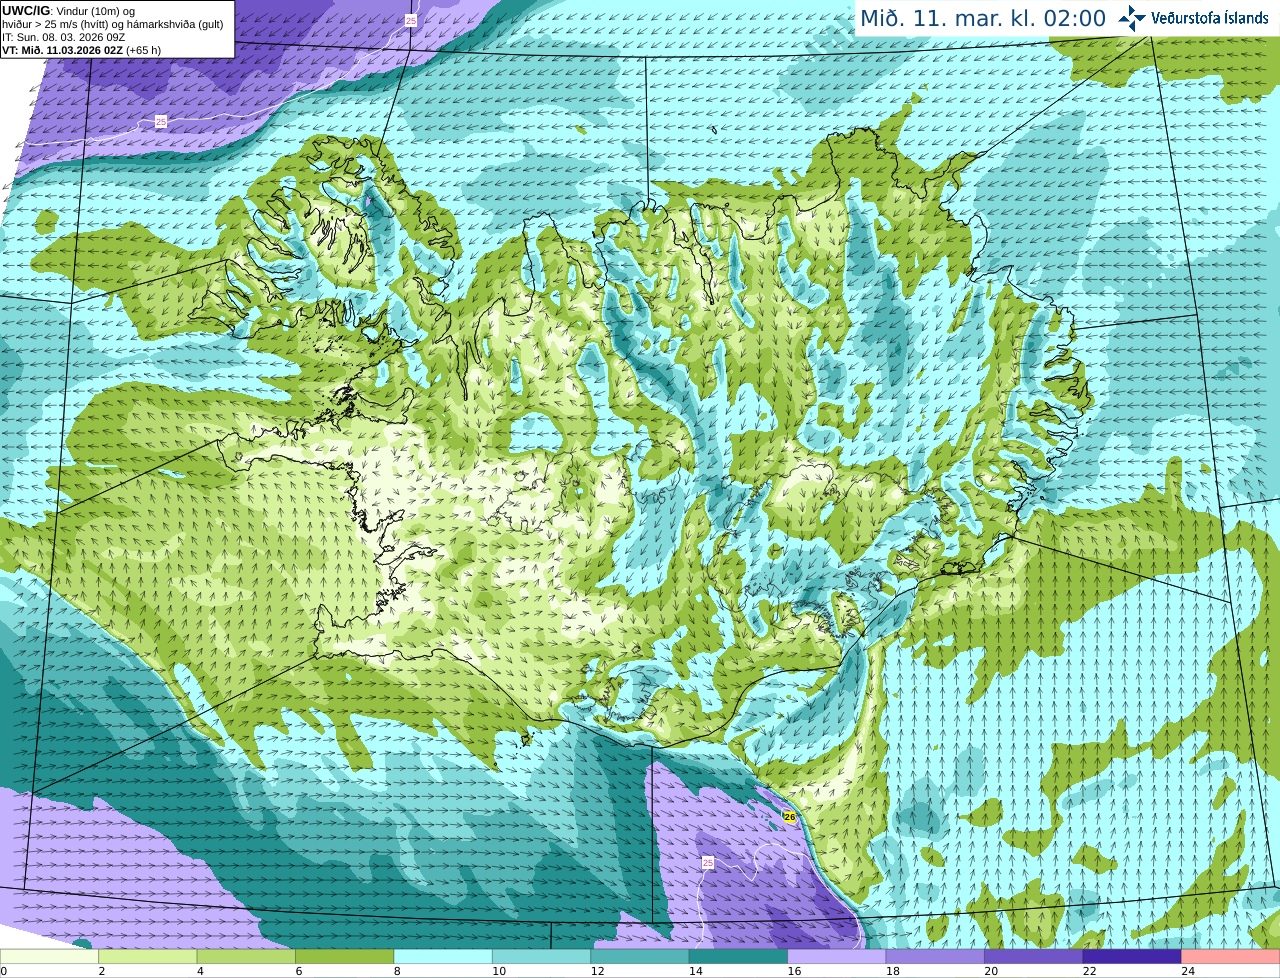The height and width of the screenshot is (978, 1280).
Task: Click the legend tick label 16
Action: (x=794, y=971)
